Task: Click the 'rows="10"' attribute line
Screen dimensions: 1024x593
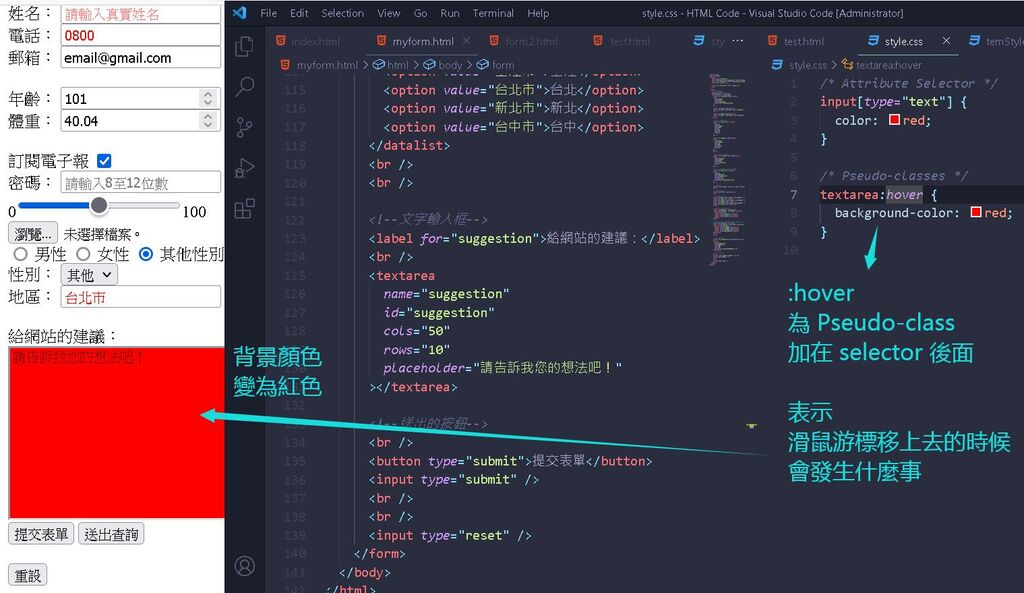Action: 417,349
